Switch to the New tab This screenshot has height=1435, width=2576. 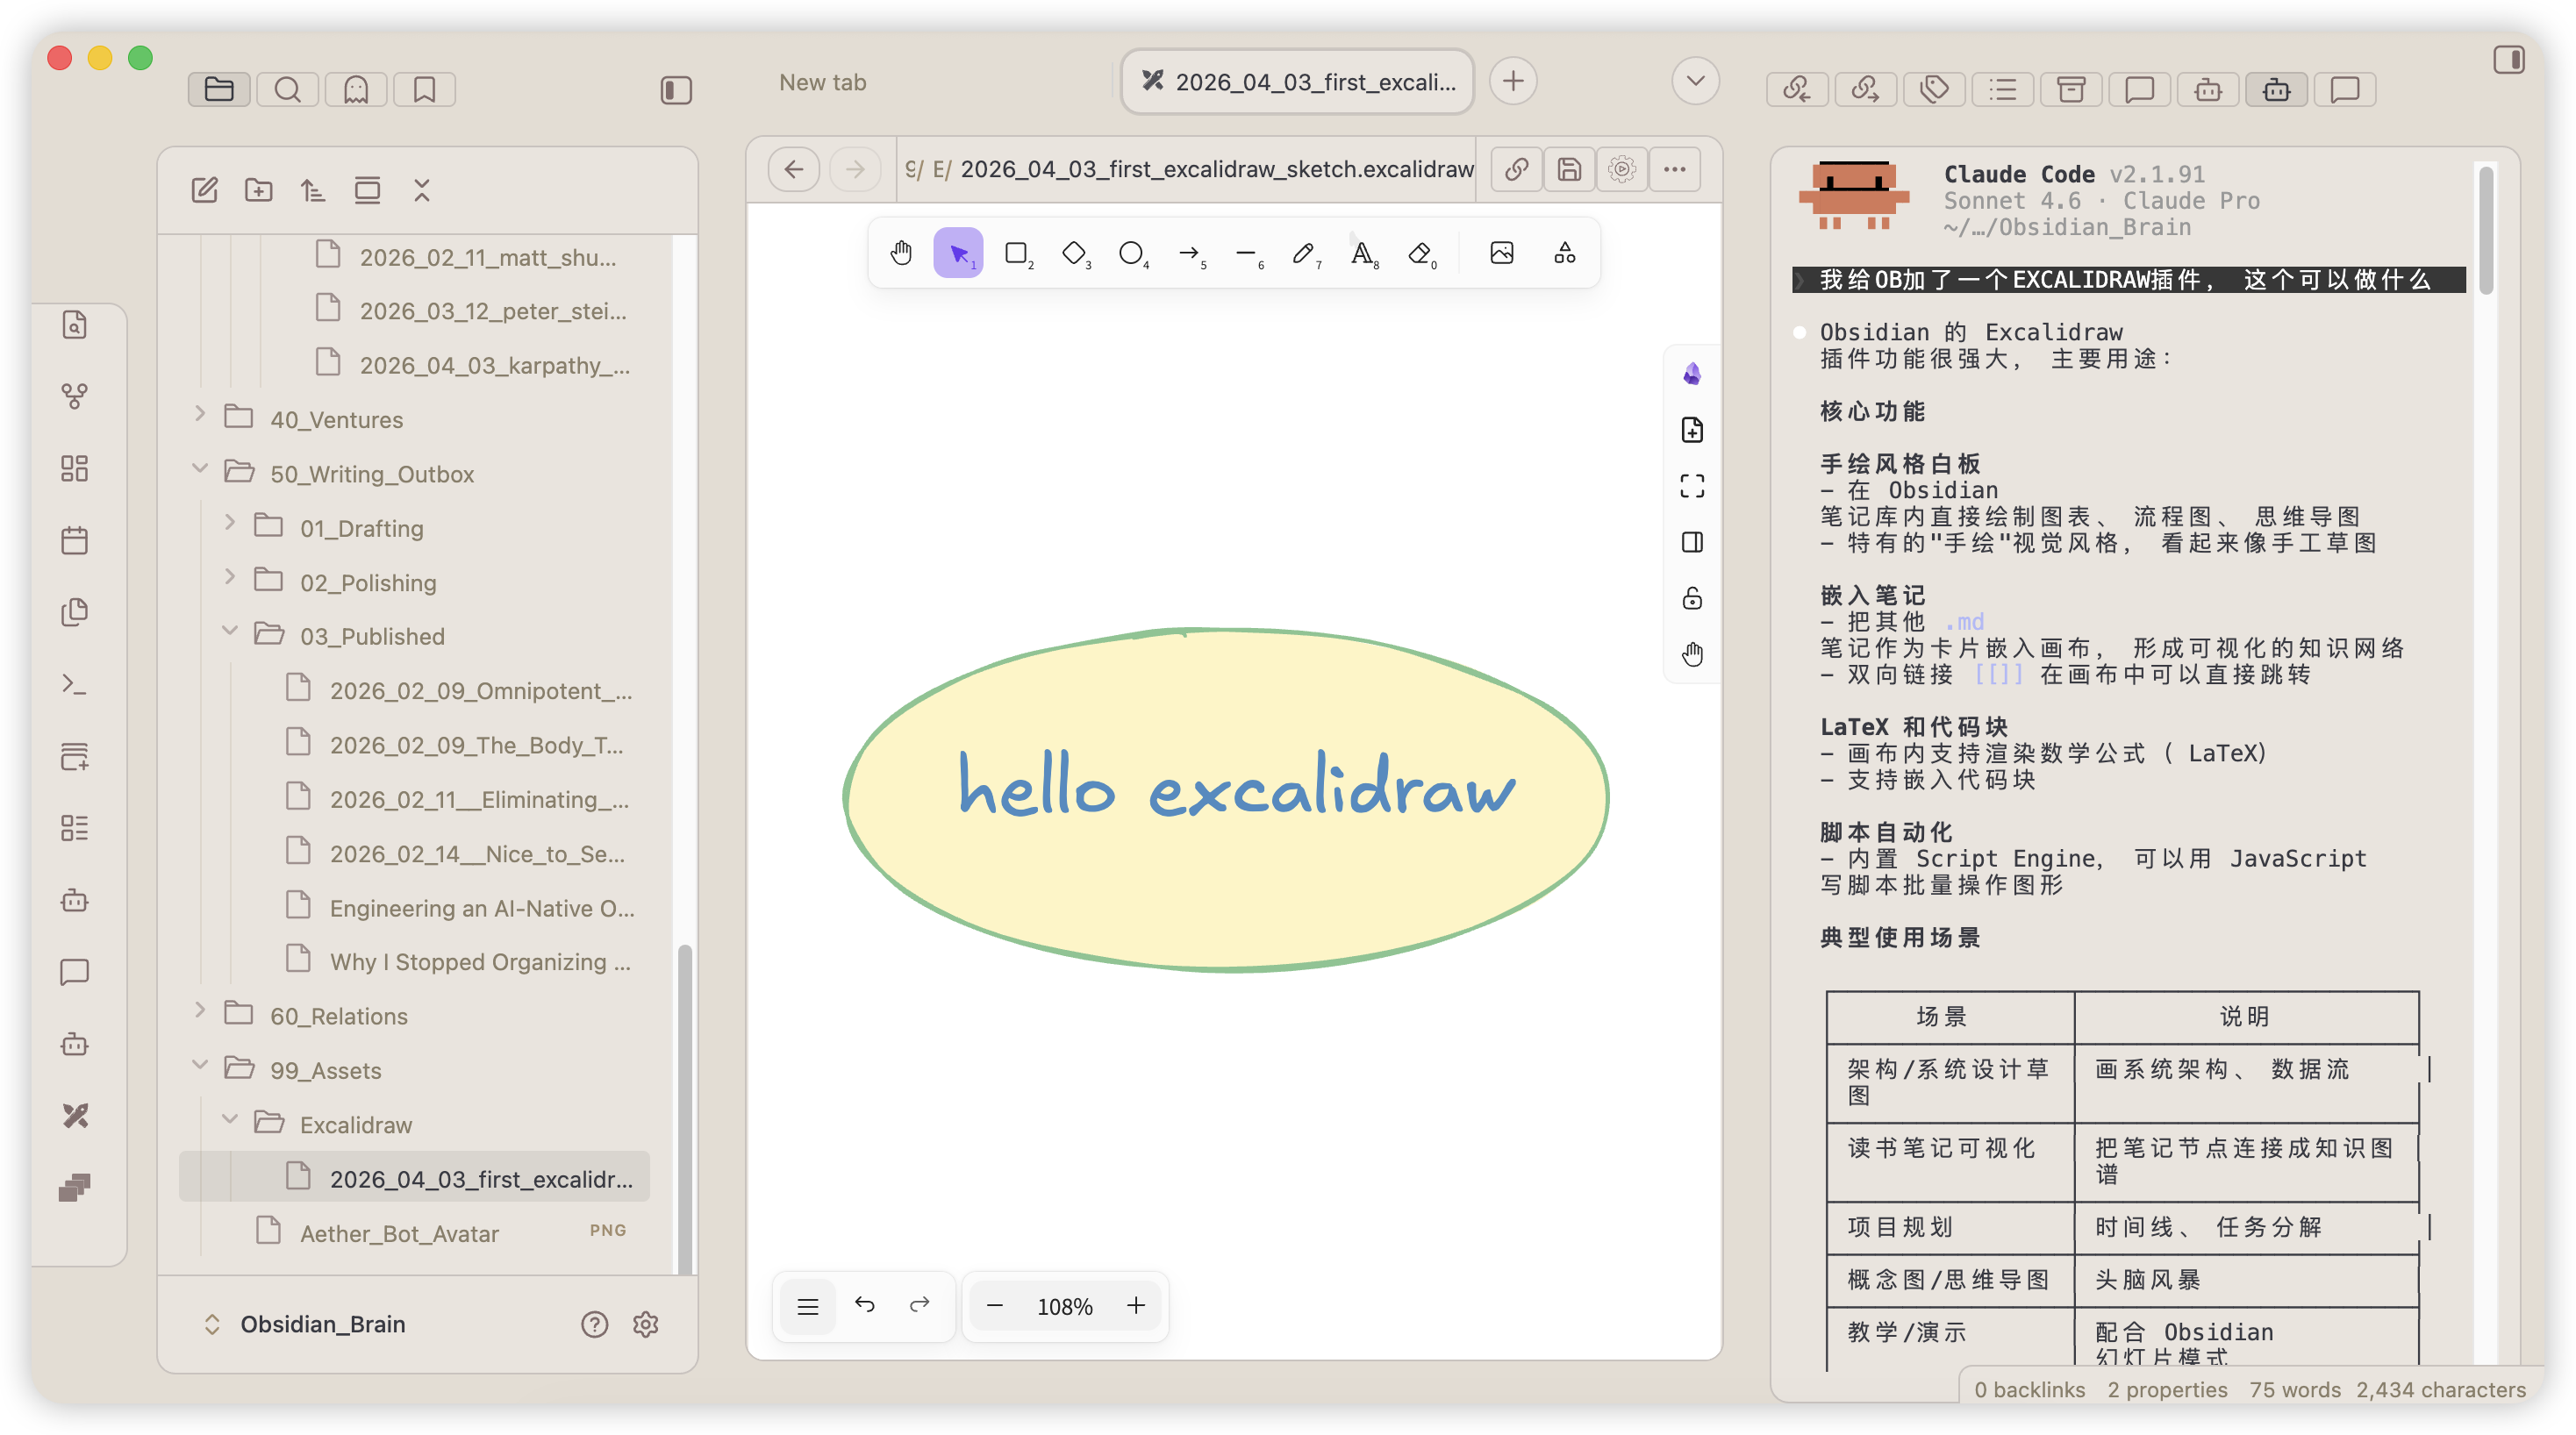[x=822, y=82]
